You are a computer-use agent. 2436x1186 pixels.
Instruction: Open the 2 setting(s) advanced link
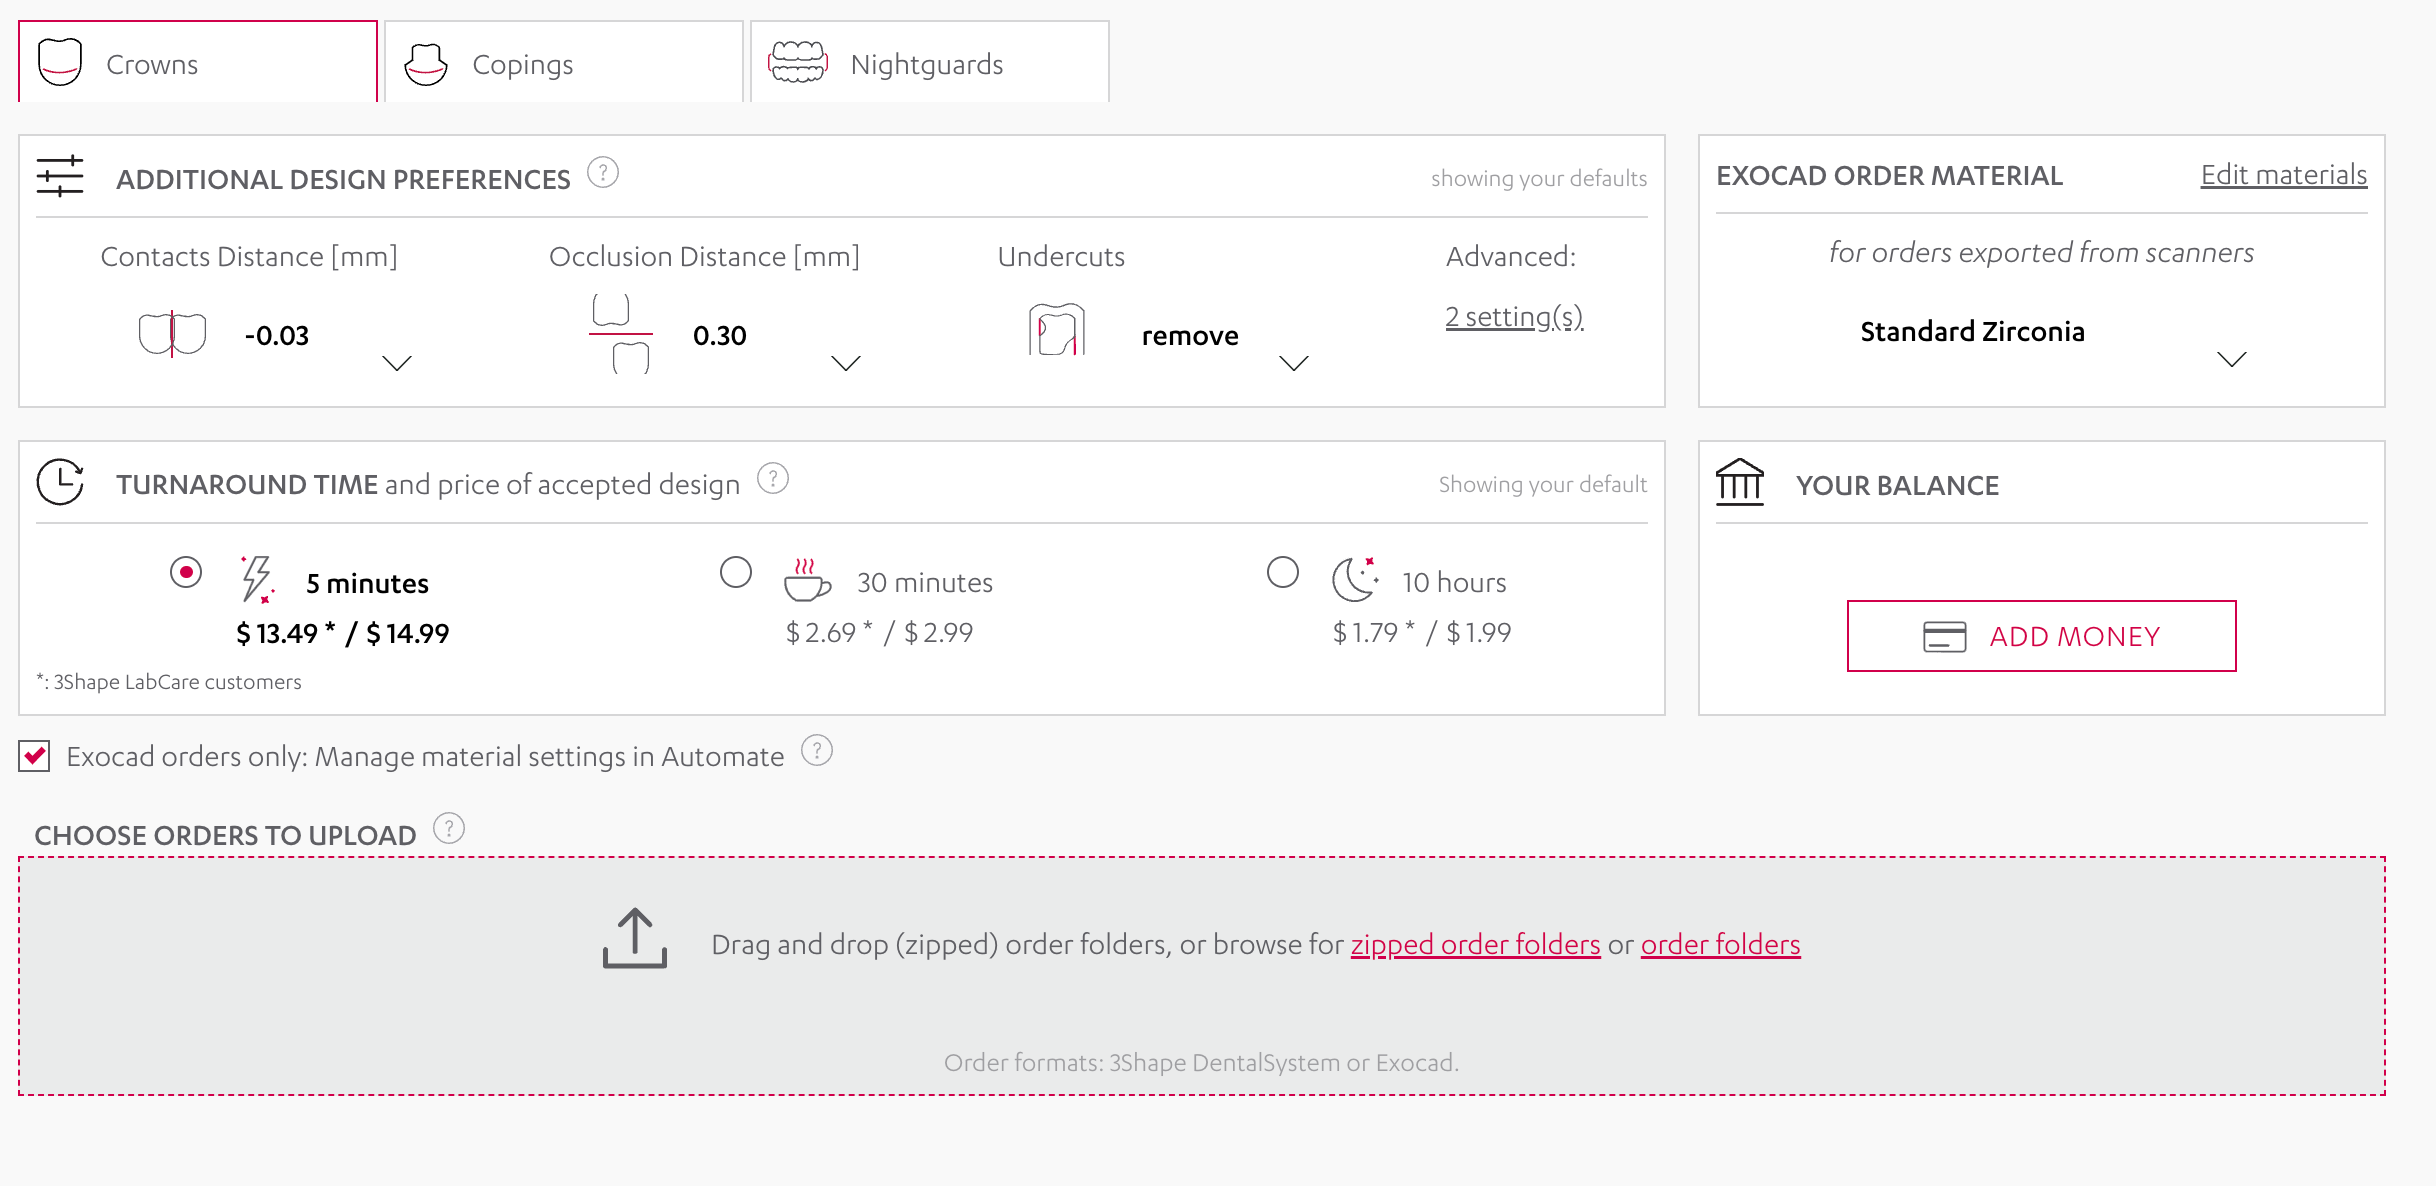coord(1513,316)
